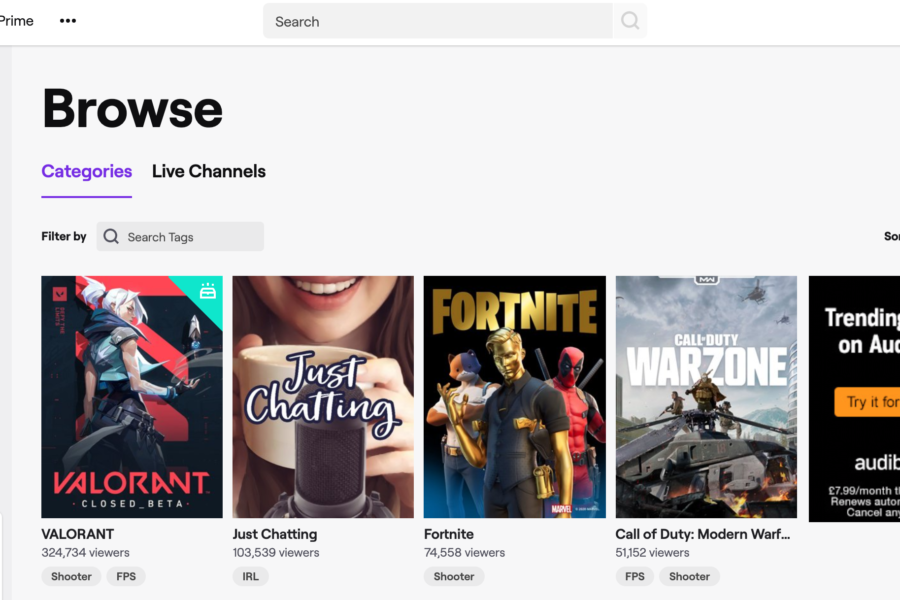
Task: Click the magnifier icon in Search Tags
Action: (x=111, y=237)
